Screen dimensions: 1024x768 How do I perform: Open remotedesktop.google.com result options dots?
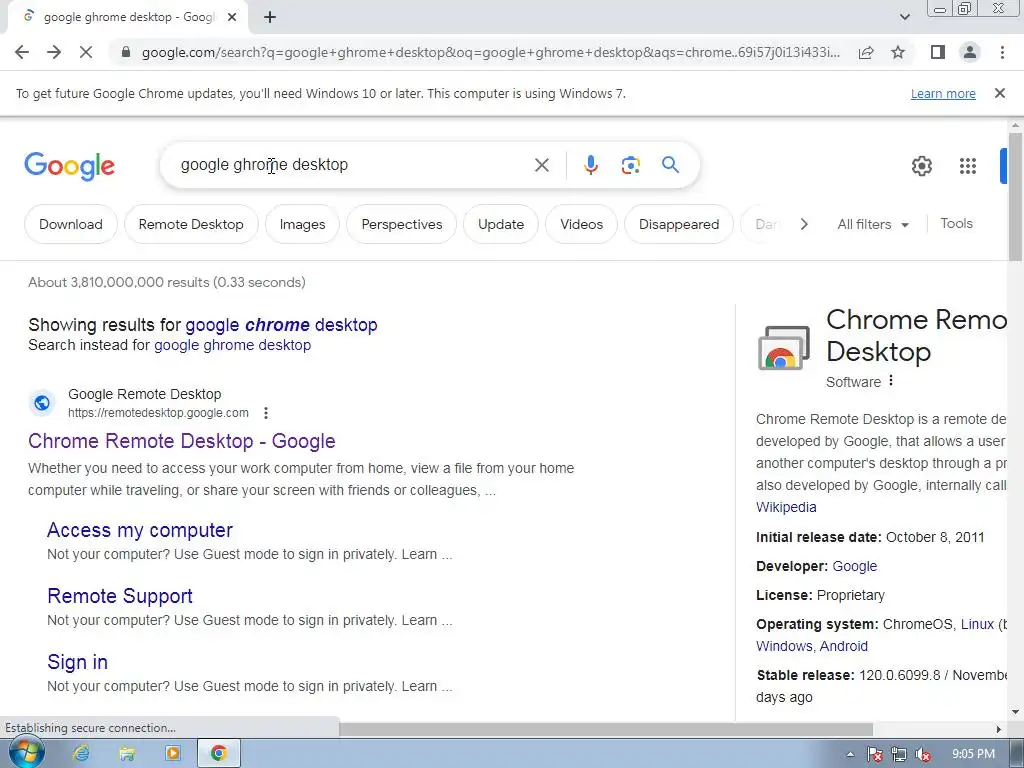265,413
